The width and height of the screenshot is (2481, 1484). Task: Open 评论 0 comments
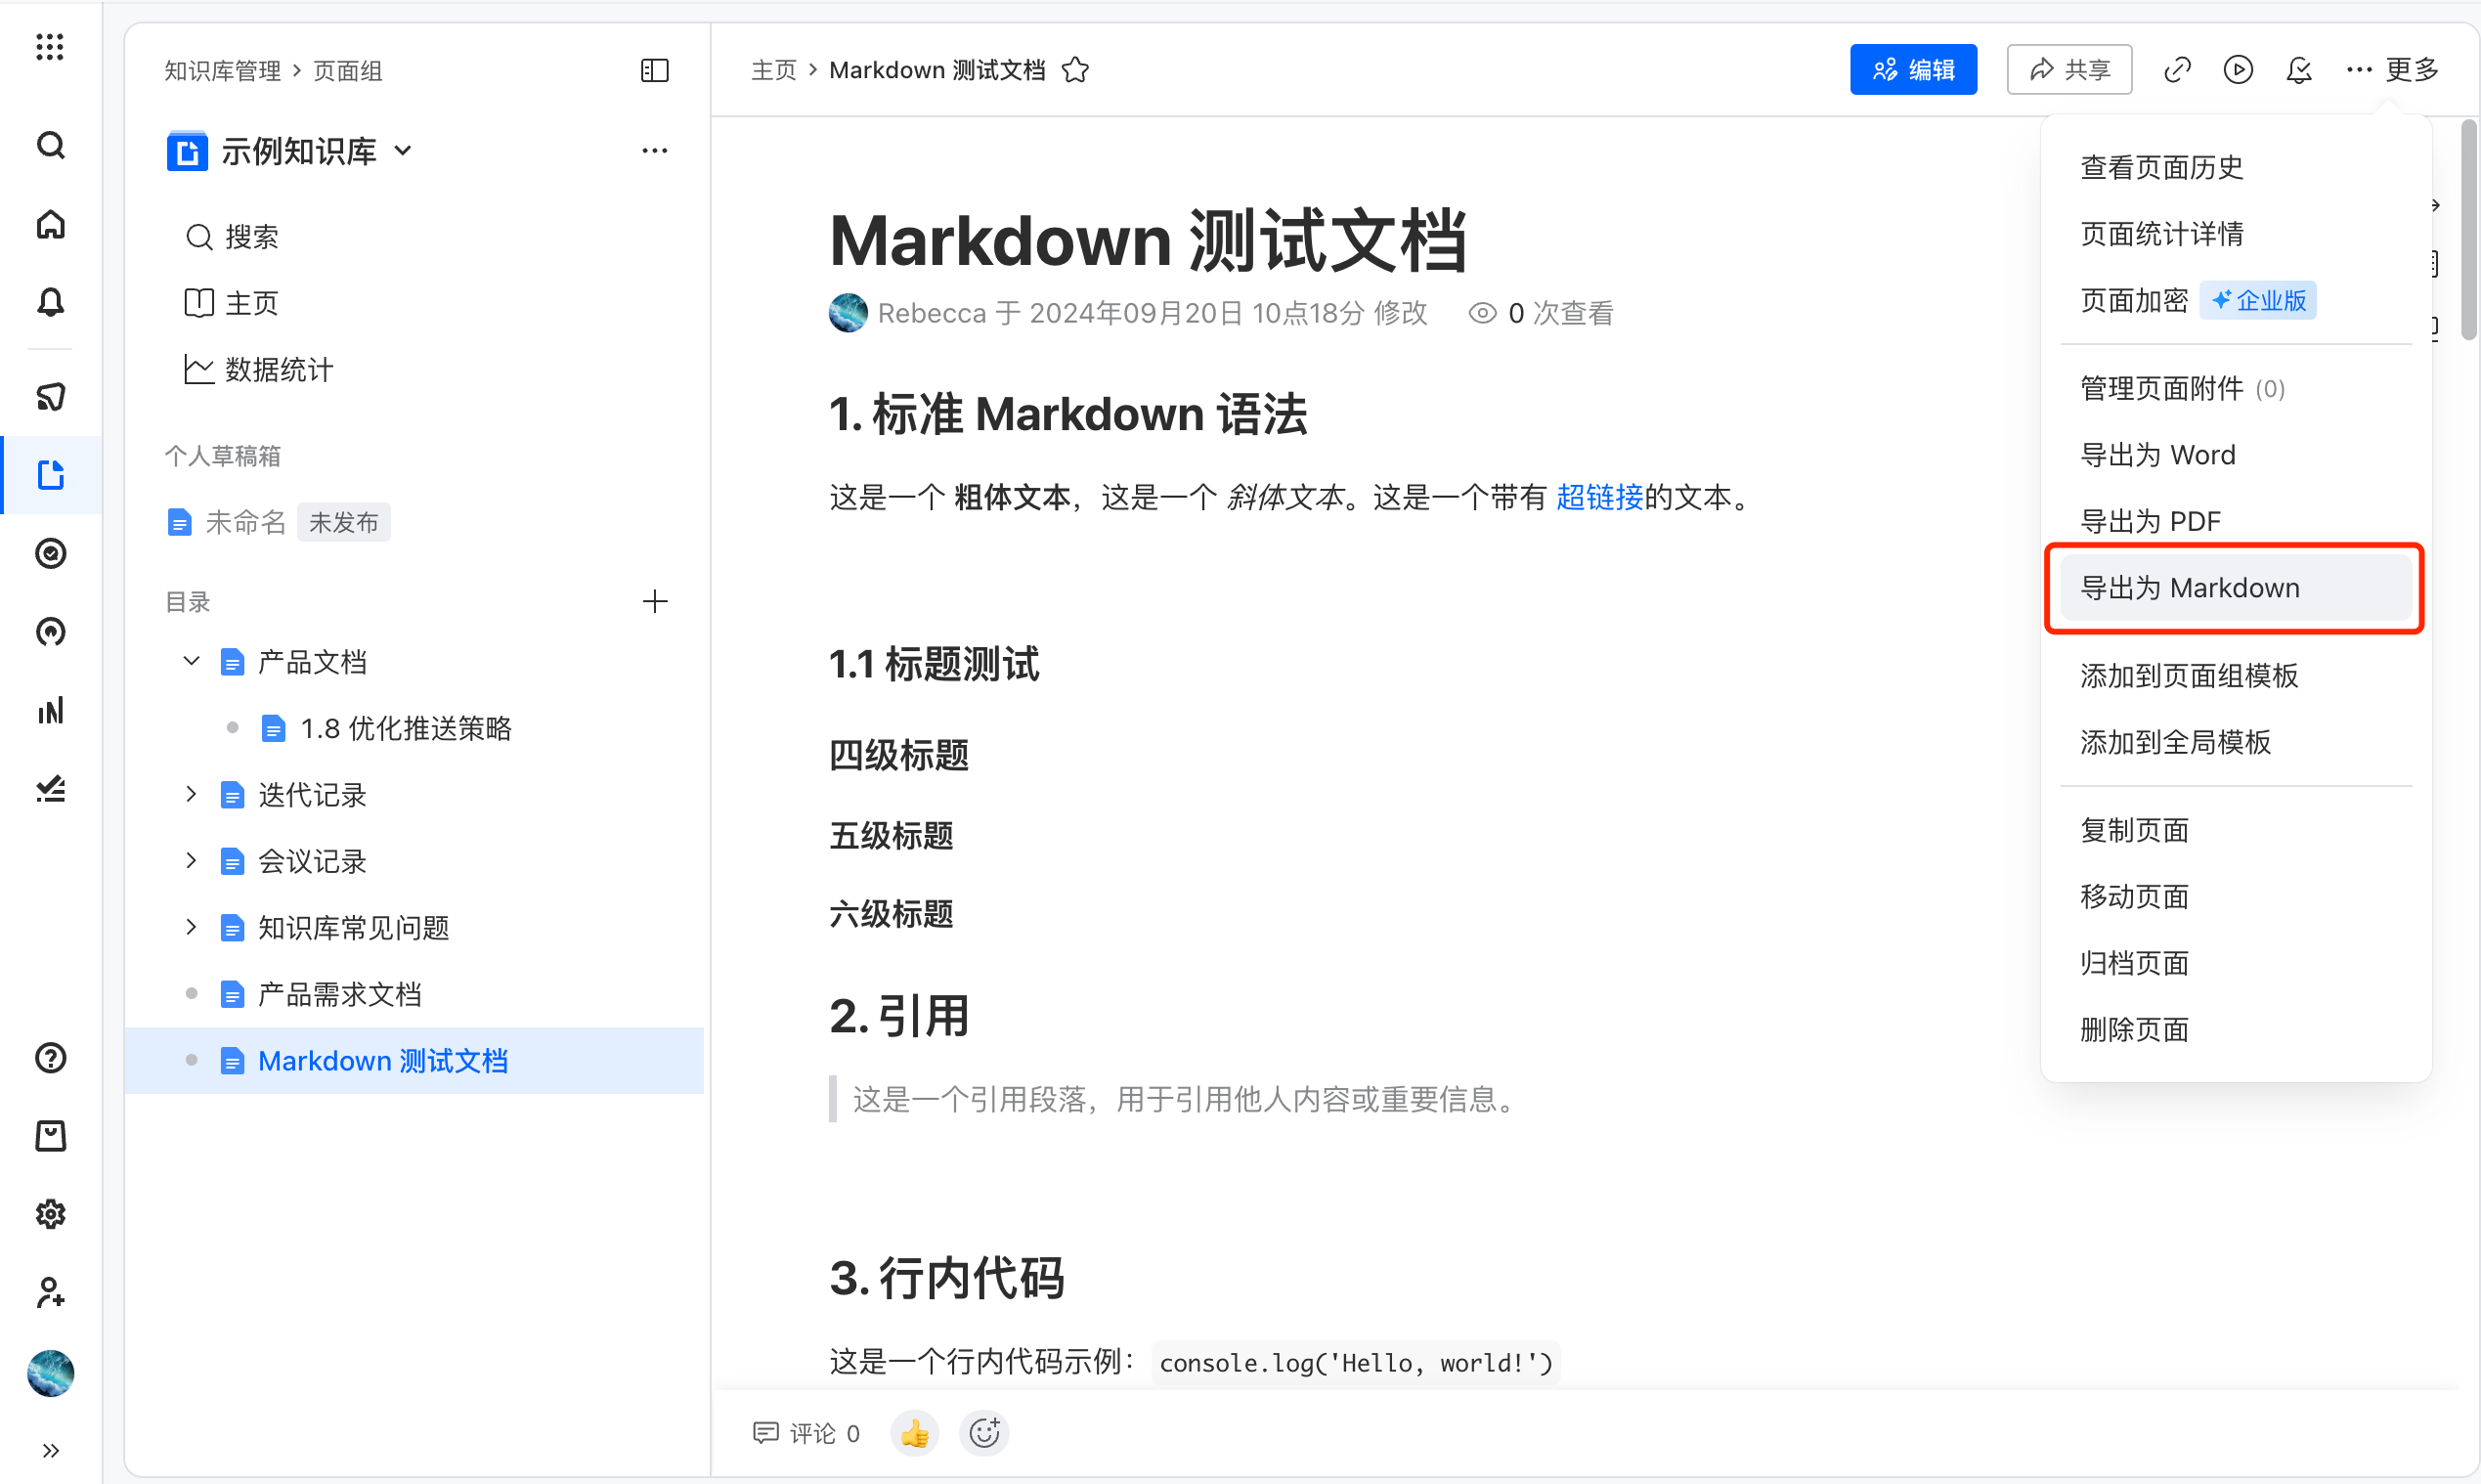(806, 1434)
